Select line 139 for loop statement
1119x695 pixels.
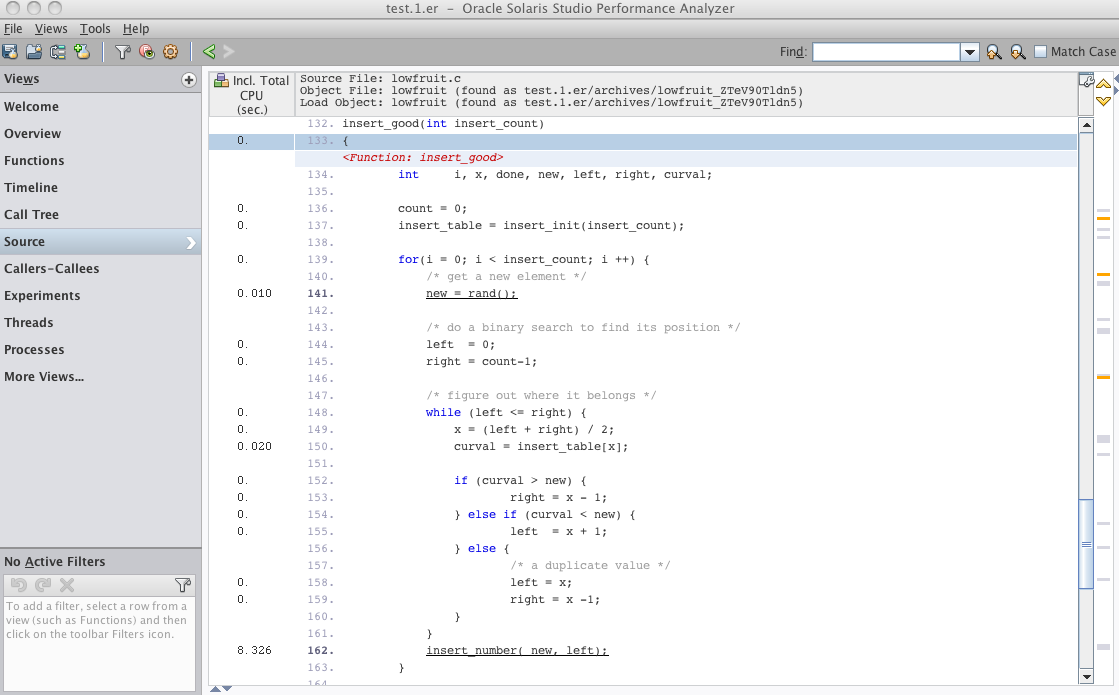point(642,260)
